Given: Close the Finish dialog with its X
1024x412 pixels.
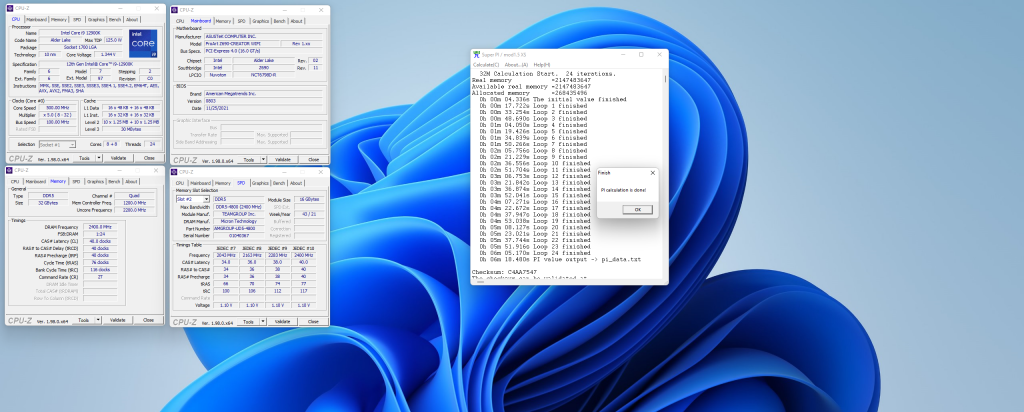Looking at the screenshot, I should [651, 172].
